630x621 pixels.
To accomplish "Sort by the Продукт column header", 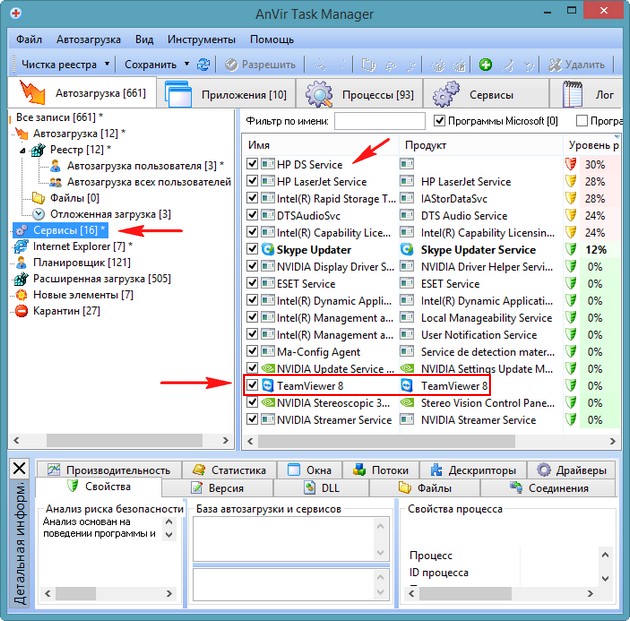I will tap(481, 145).
